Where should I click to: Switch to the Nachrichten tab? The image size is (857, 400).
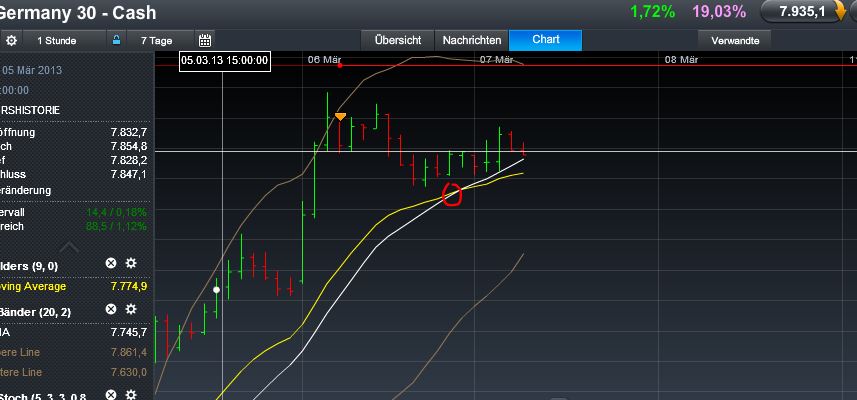472,40
